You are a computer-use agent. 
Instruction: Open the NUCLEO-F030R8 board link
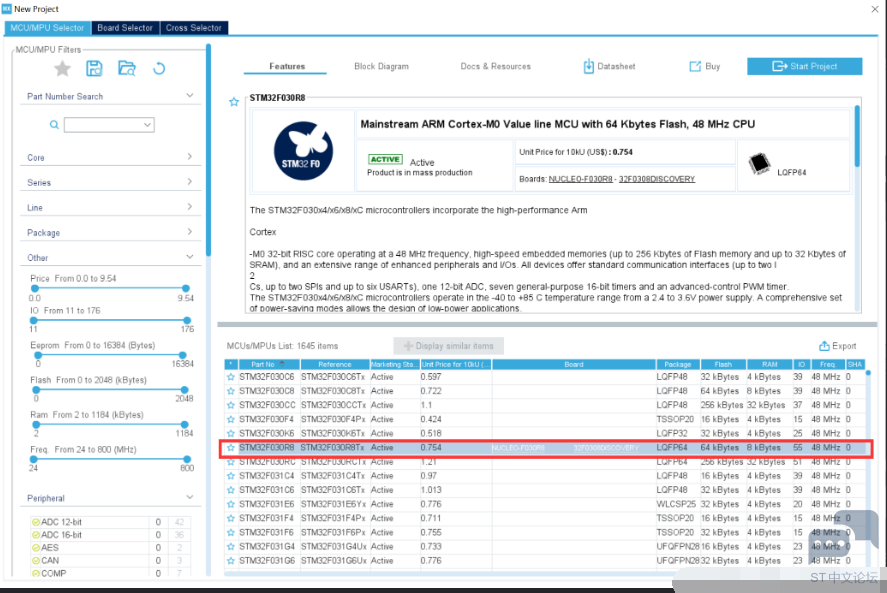coord(580,179)
